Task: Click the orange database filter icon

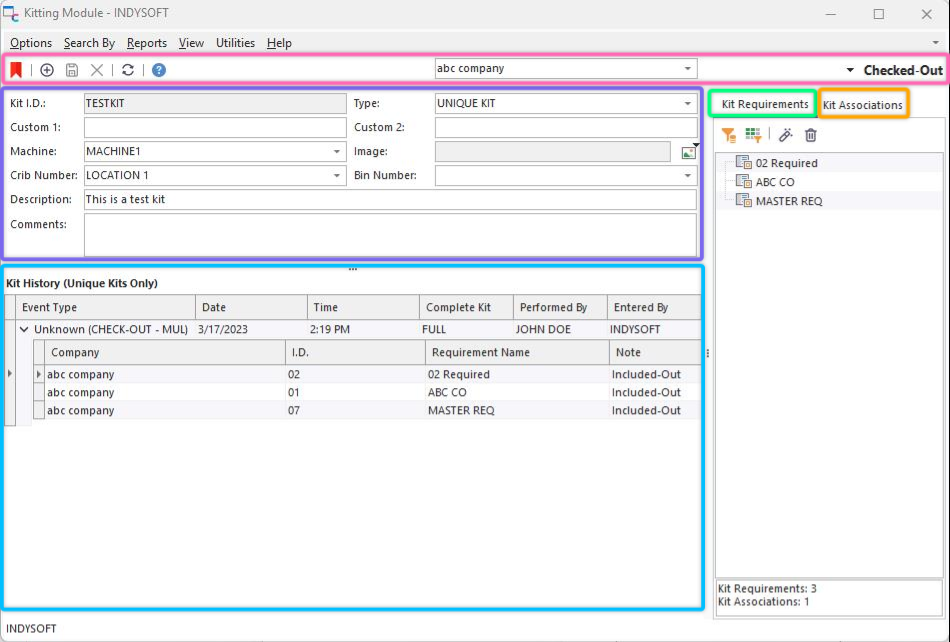Action: coord(729,135)
